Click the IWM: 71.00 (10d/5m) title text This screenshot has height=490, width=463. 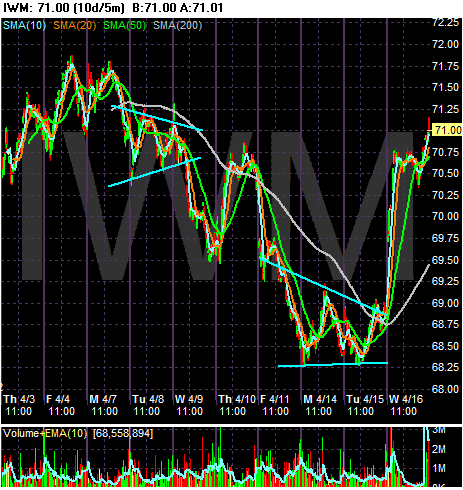(x=63, y=8)
